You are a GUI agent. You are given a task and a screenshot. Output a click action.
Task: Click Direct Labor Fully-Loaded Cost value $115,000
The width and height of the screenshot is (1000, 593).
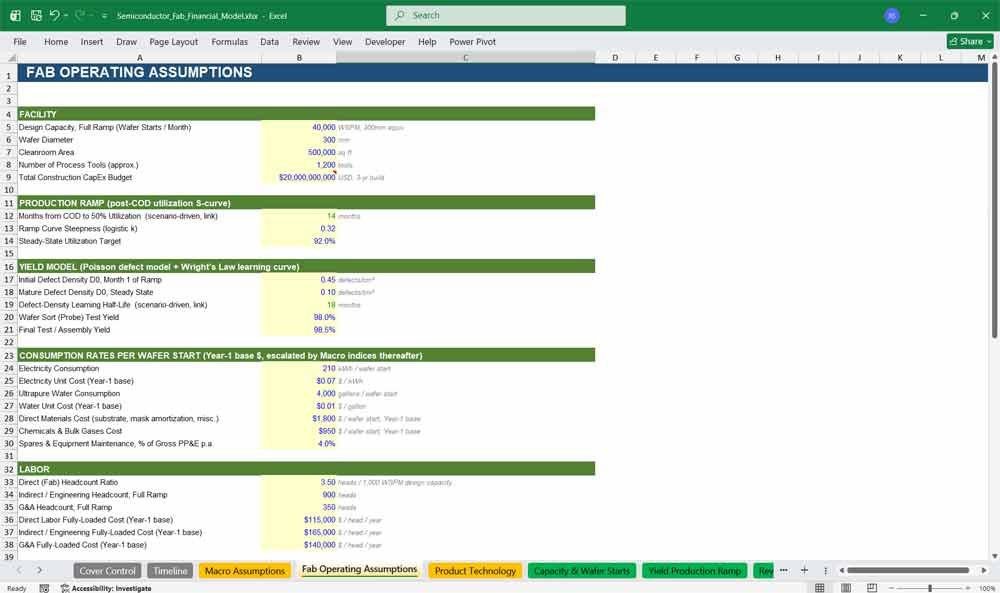[298, 520]
